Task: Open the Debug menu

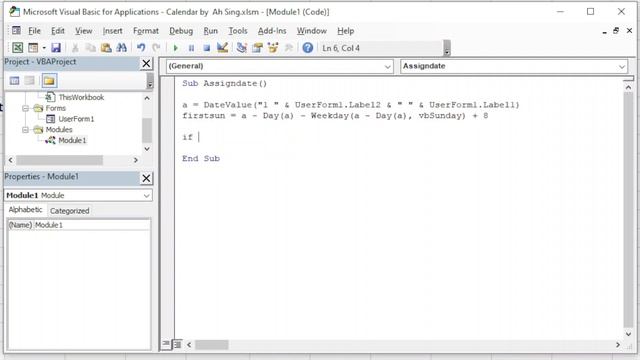Action: pos(181,31)
